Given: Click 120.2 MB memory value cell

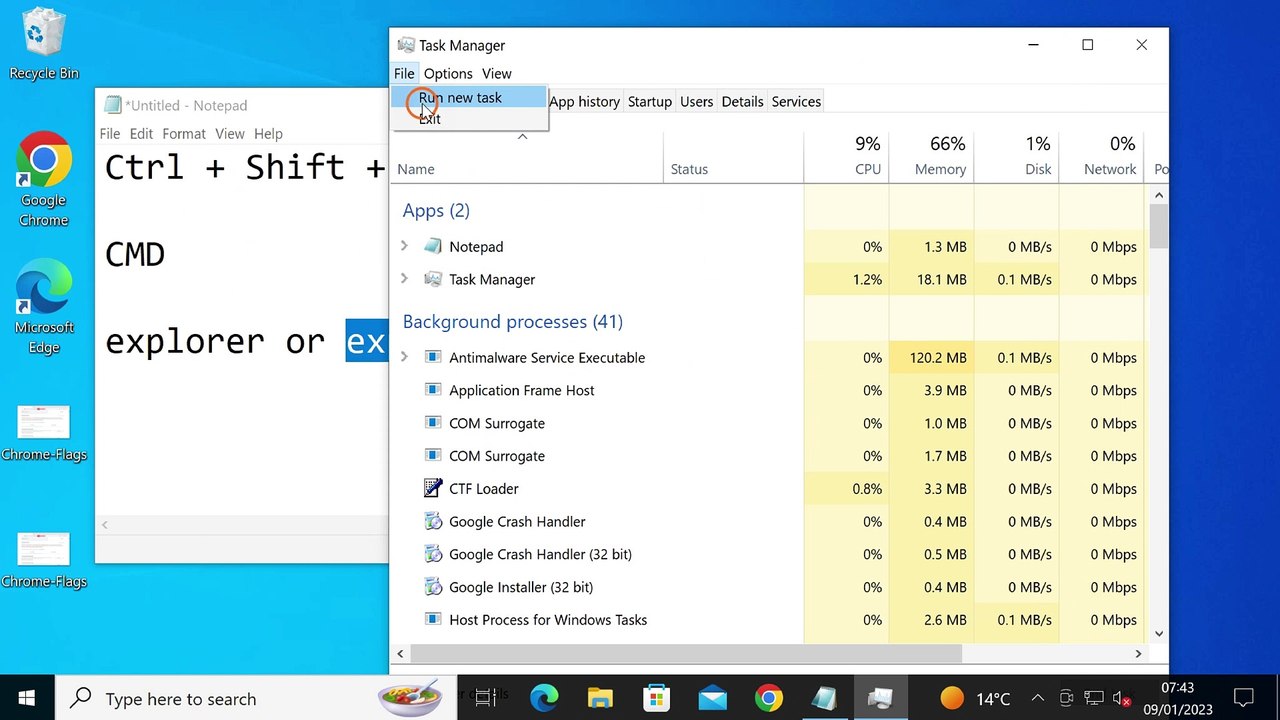Looking at the screenshot, I should click(x=931, y=357).
